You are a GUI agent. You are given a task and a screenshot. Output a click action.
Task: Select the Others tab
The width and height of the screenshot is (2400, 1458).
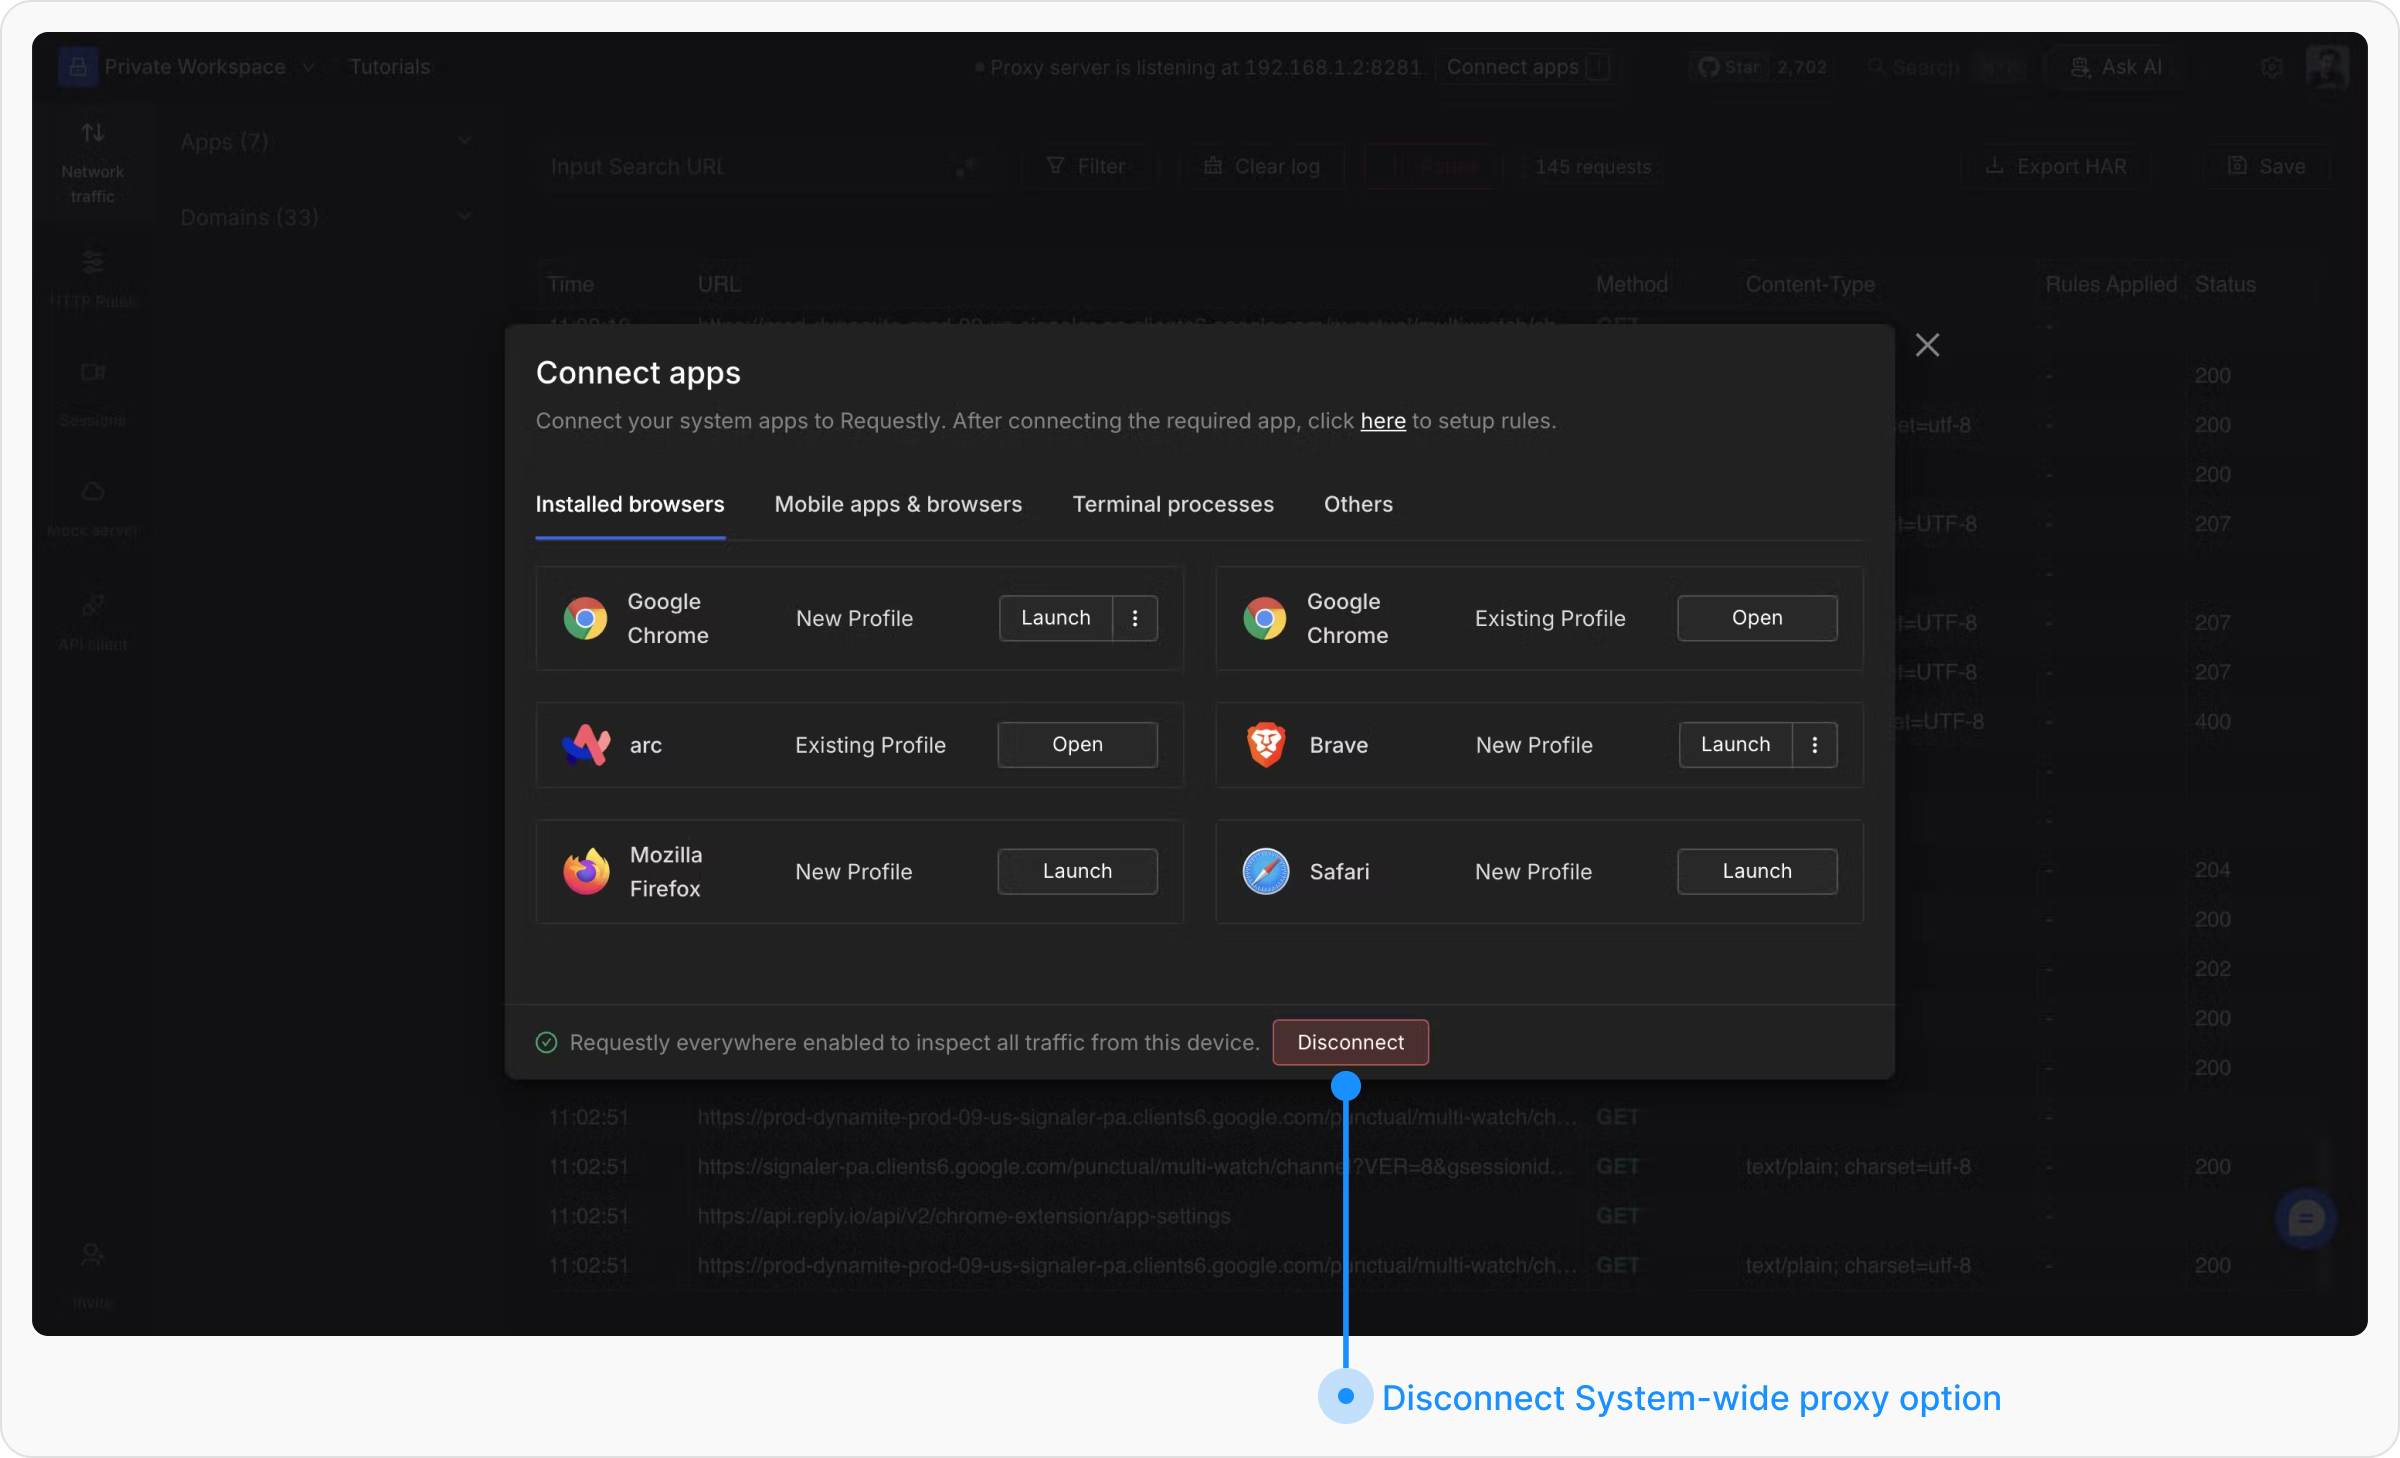(x=1358, y=505)
